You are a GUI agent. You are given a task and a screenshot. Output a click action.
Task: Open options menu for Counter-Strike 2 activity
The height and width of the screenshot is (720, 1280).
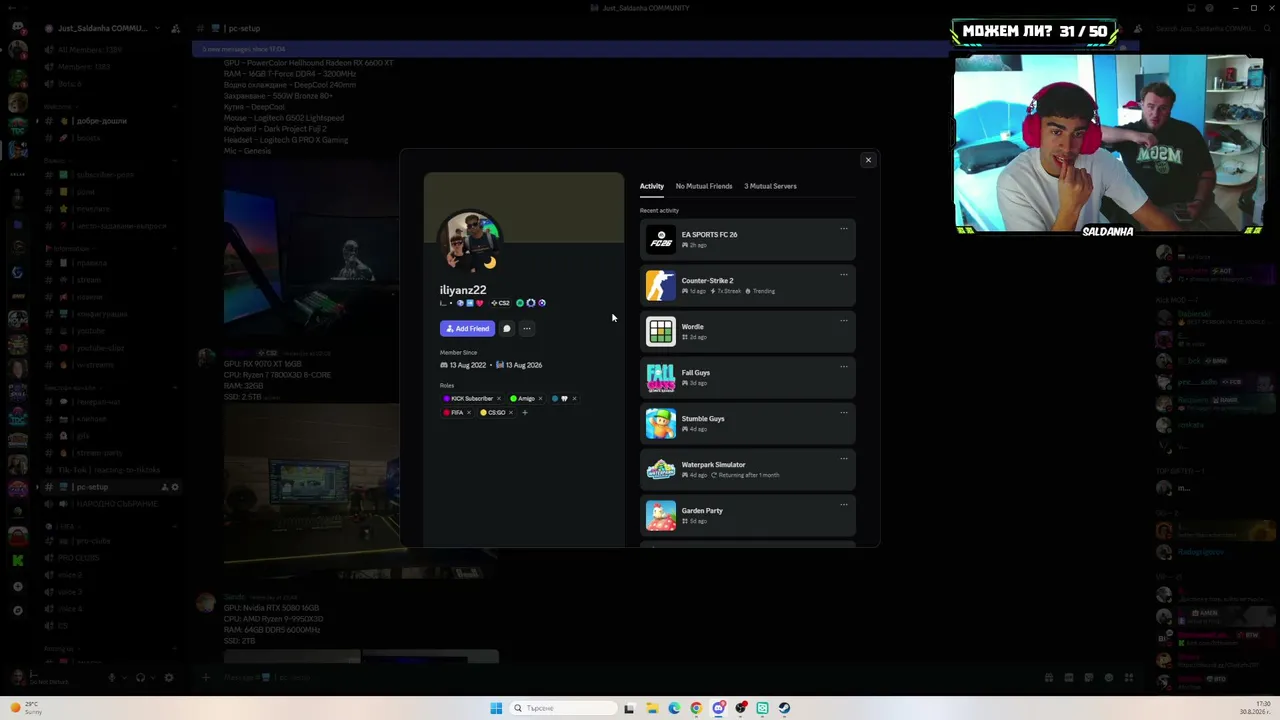[844, 275]
